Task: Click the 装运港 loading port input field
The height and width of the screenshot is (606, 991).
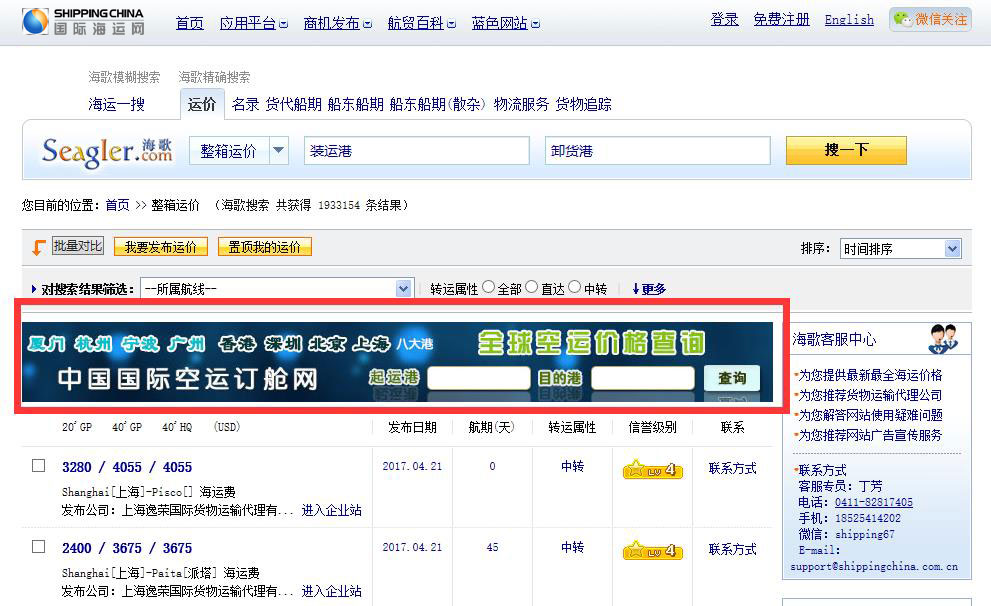Action: click(416, 151)
